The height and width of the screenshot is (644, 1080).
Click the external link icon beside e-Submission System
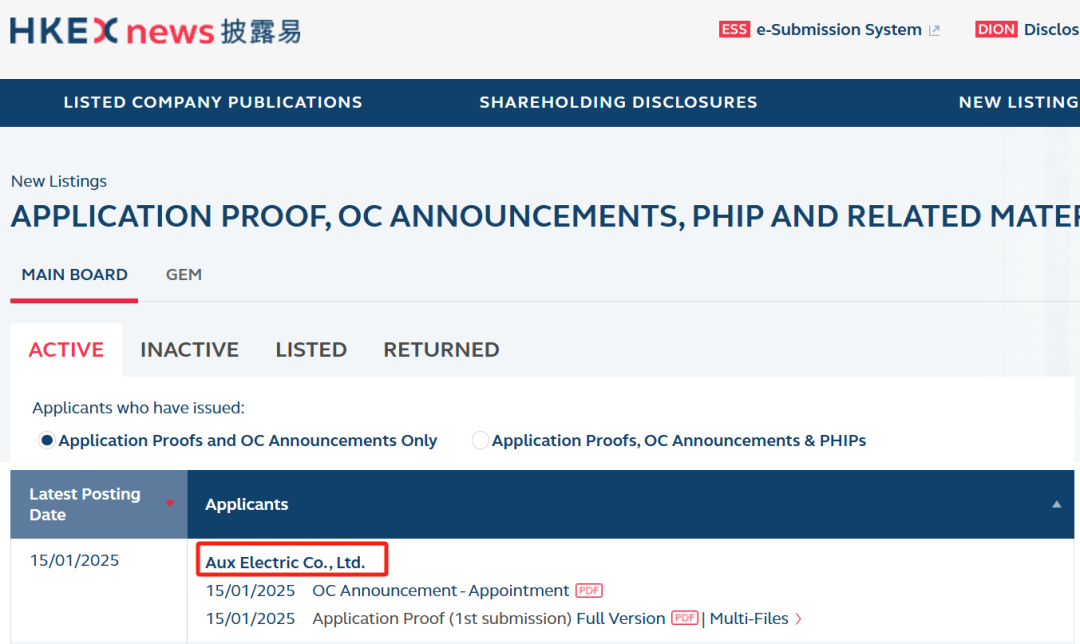pos(934,30)
